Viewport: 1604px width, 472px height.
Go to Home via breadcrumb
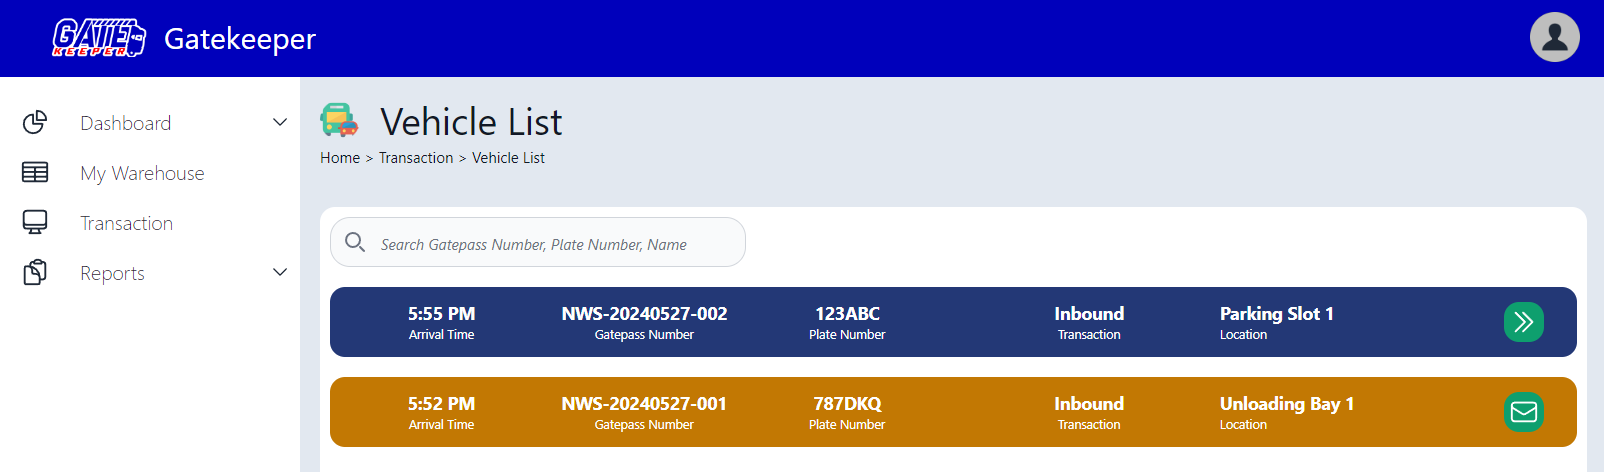click(x=340, y=158)
